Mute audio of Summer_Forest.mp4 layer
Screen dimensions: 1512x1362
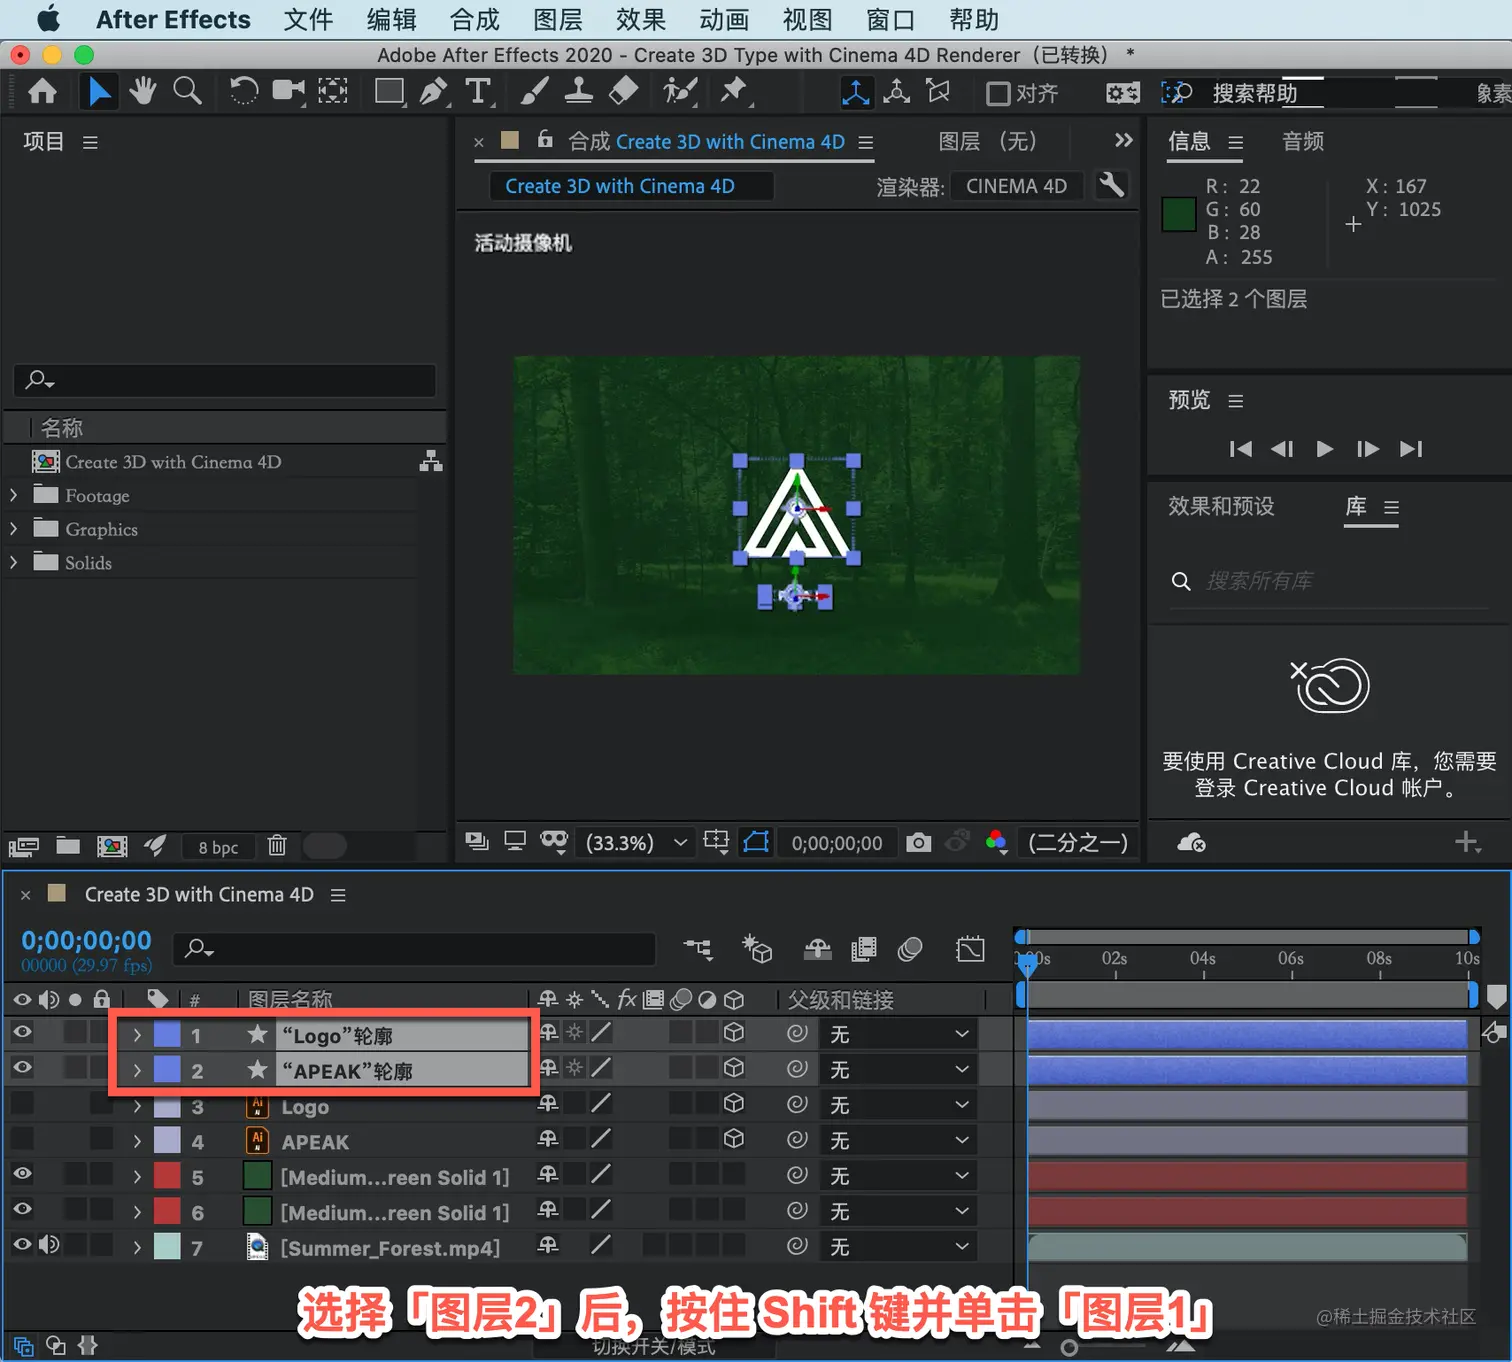[49, 1245]
